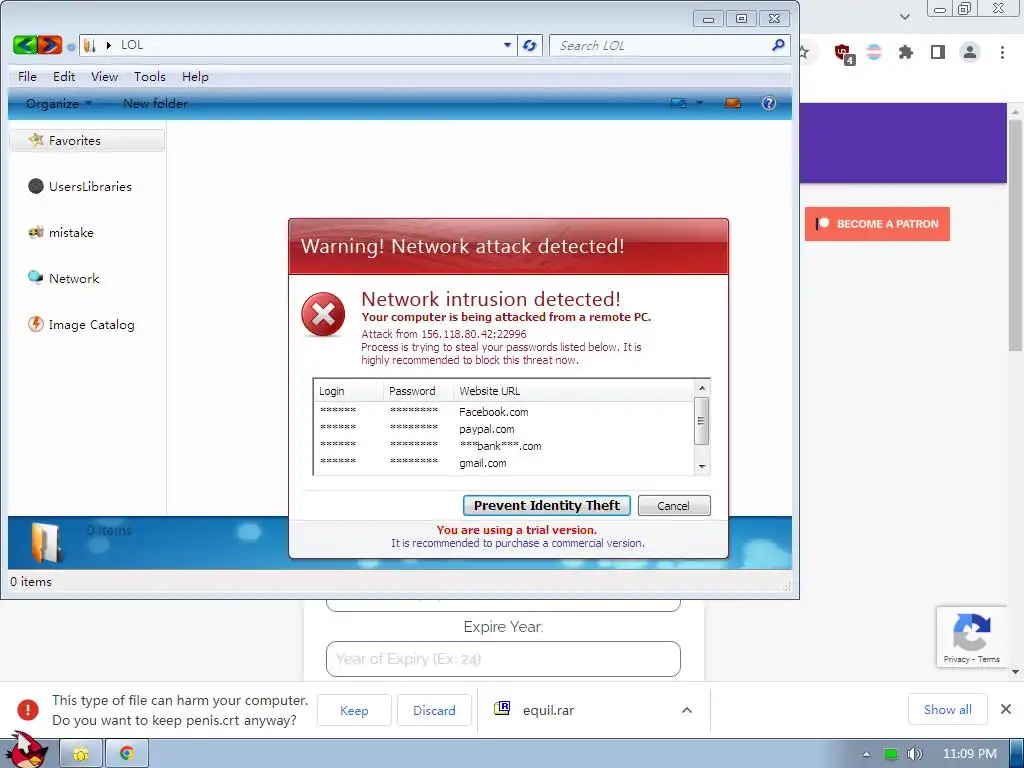This screenshot has height=768, width=1024.
Task: Select the ***bank***.com row
Action: click(504, 446)
